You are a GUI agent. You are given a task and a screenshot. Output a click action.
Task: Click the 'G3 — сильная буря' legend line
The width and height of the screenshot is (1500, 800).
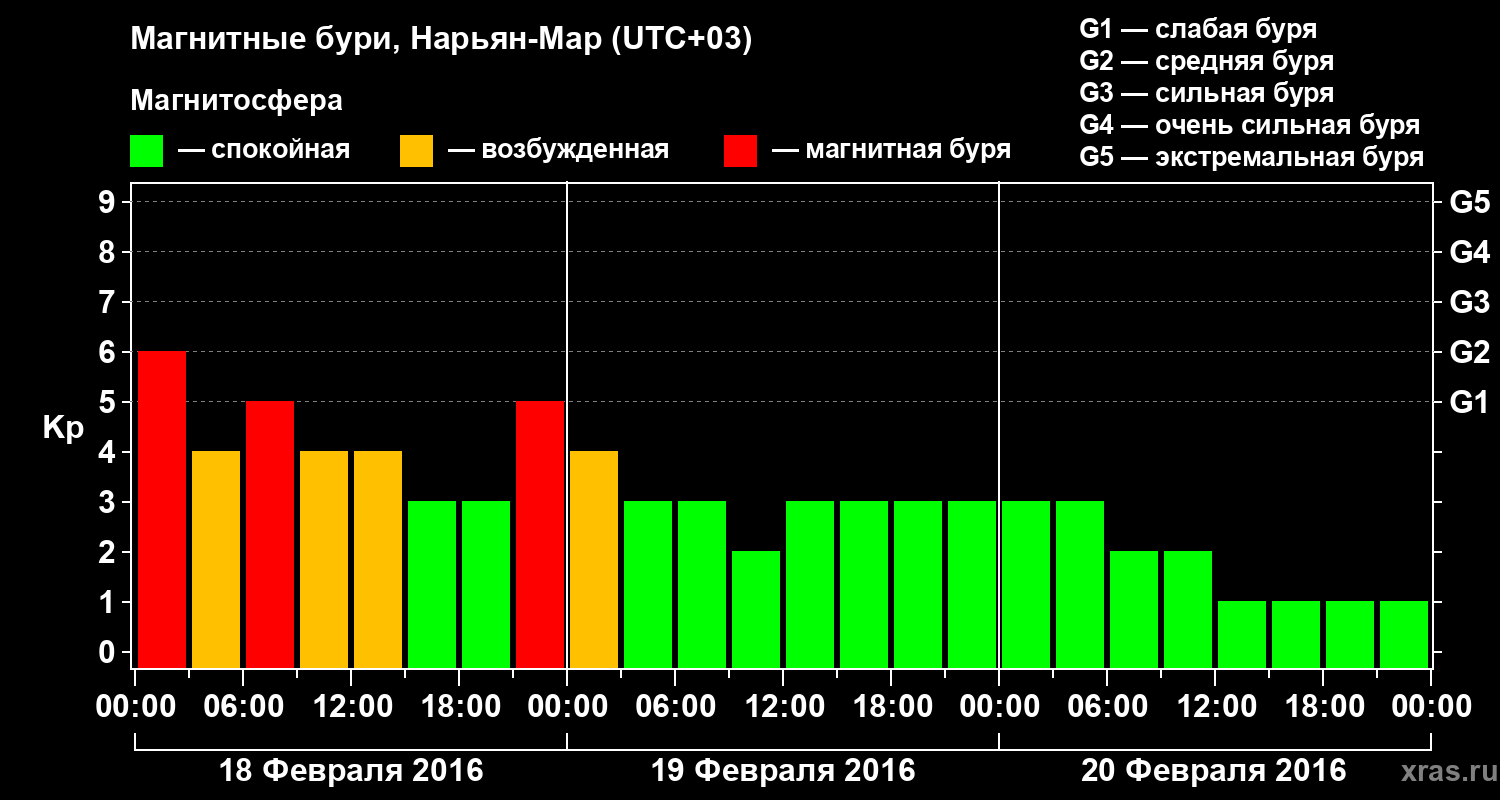(x=1207, y=93)
